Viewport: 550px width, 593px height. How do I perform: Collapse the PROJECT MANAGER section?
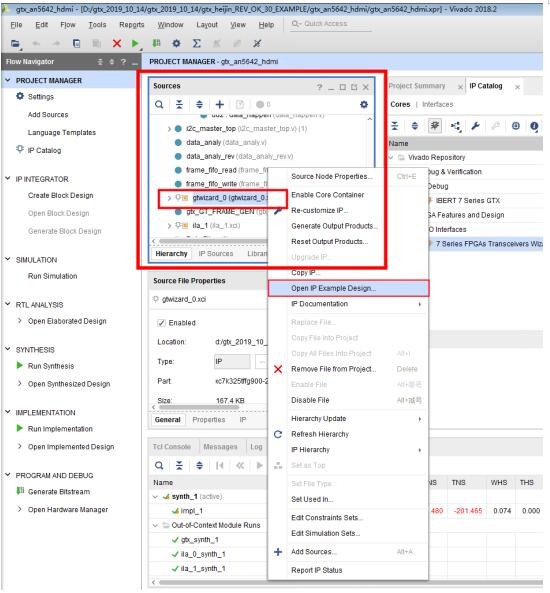(8, 81)
